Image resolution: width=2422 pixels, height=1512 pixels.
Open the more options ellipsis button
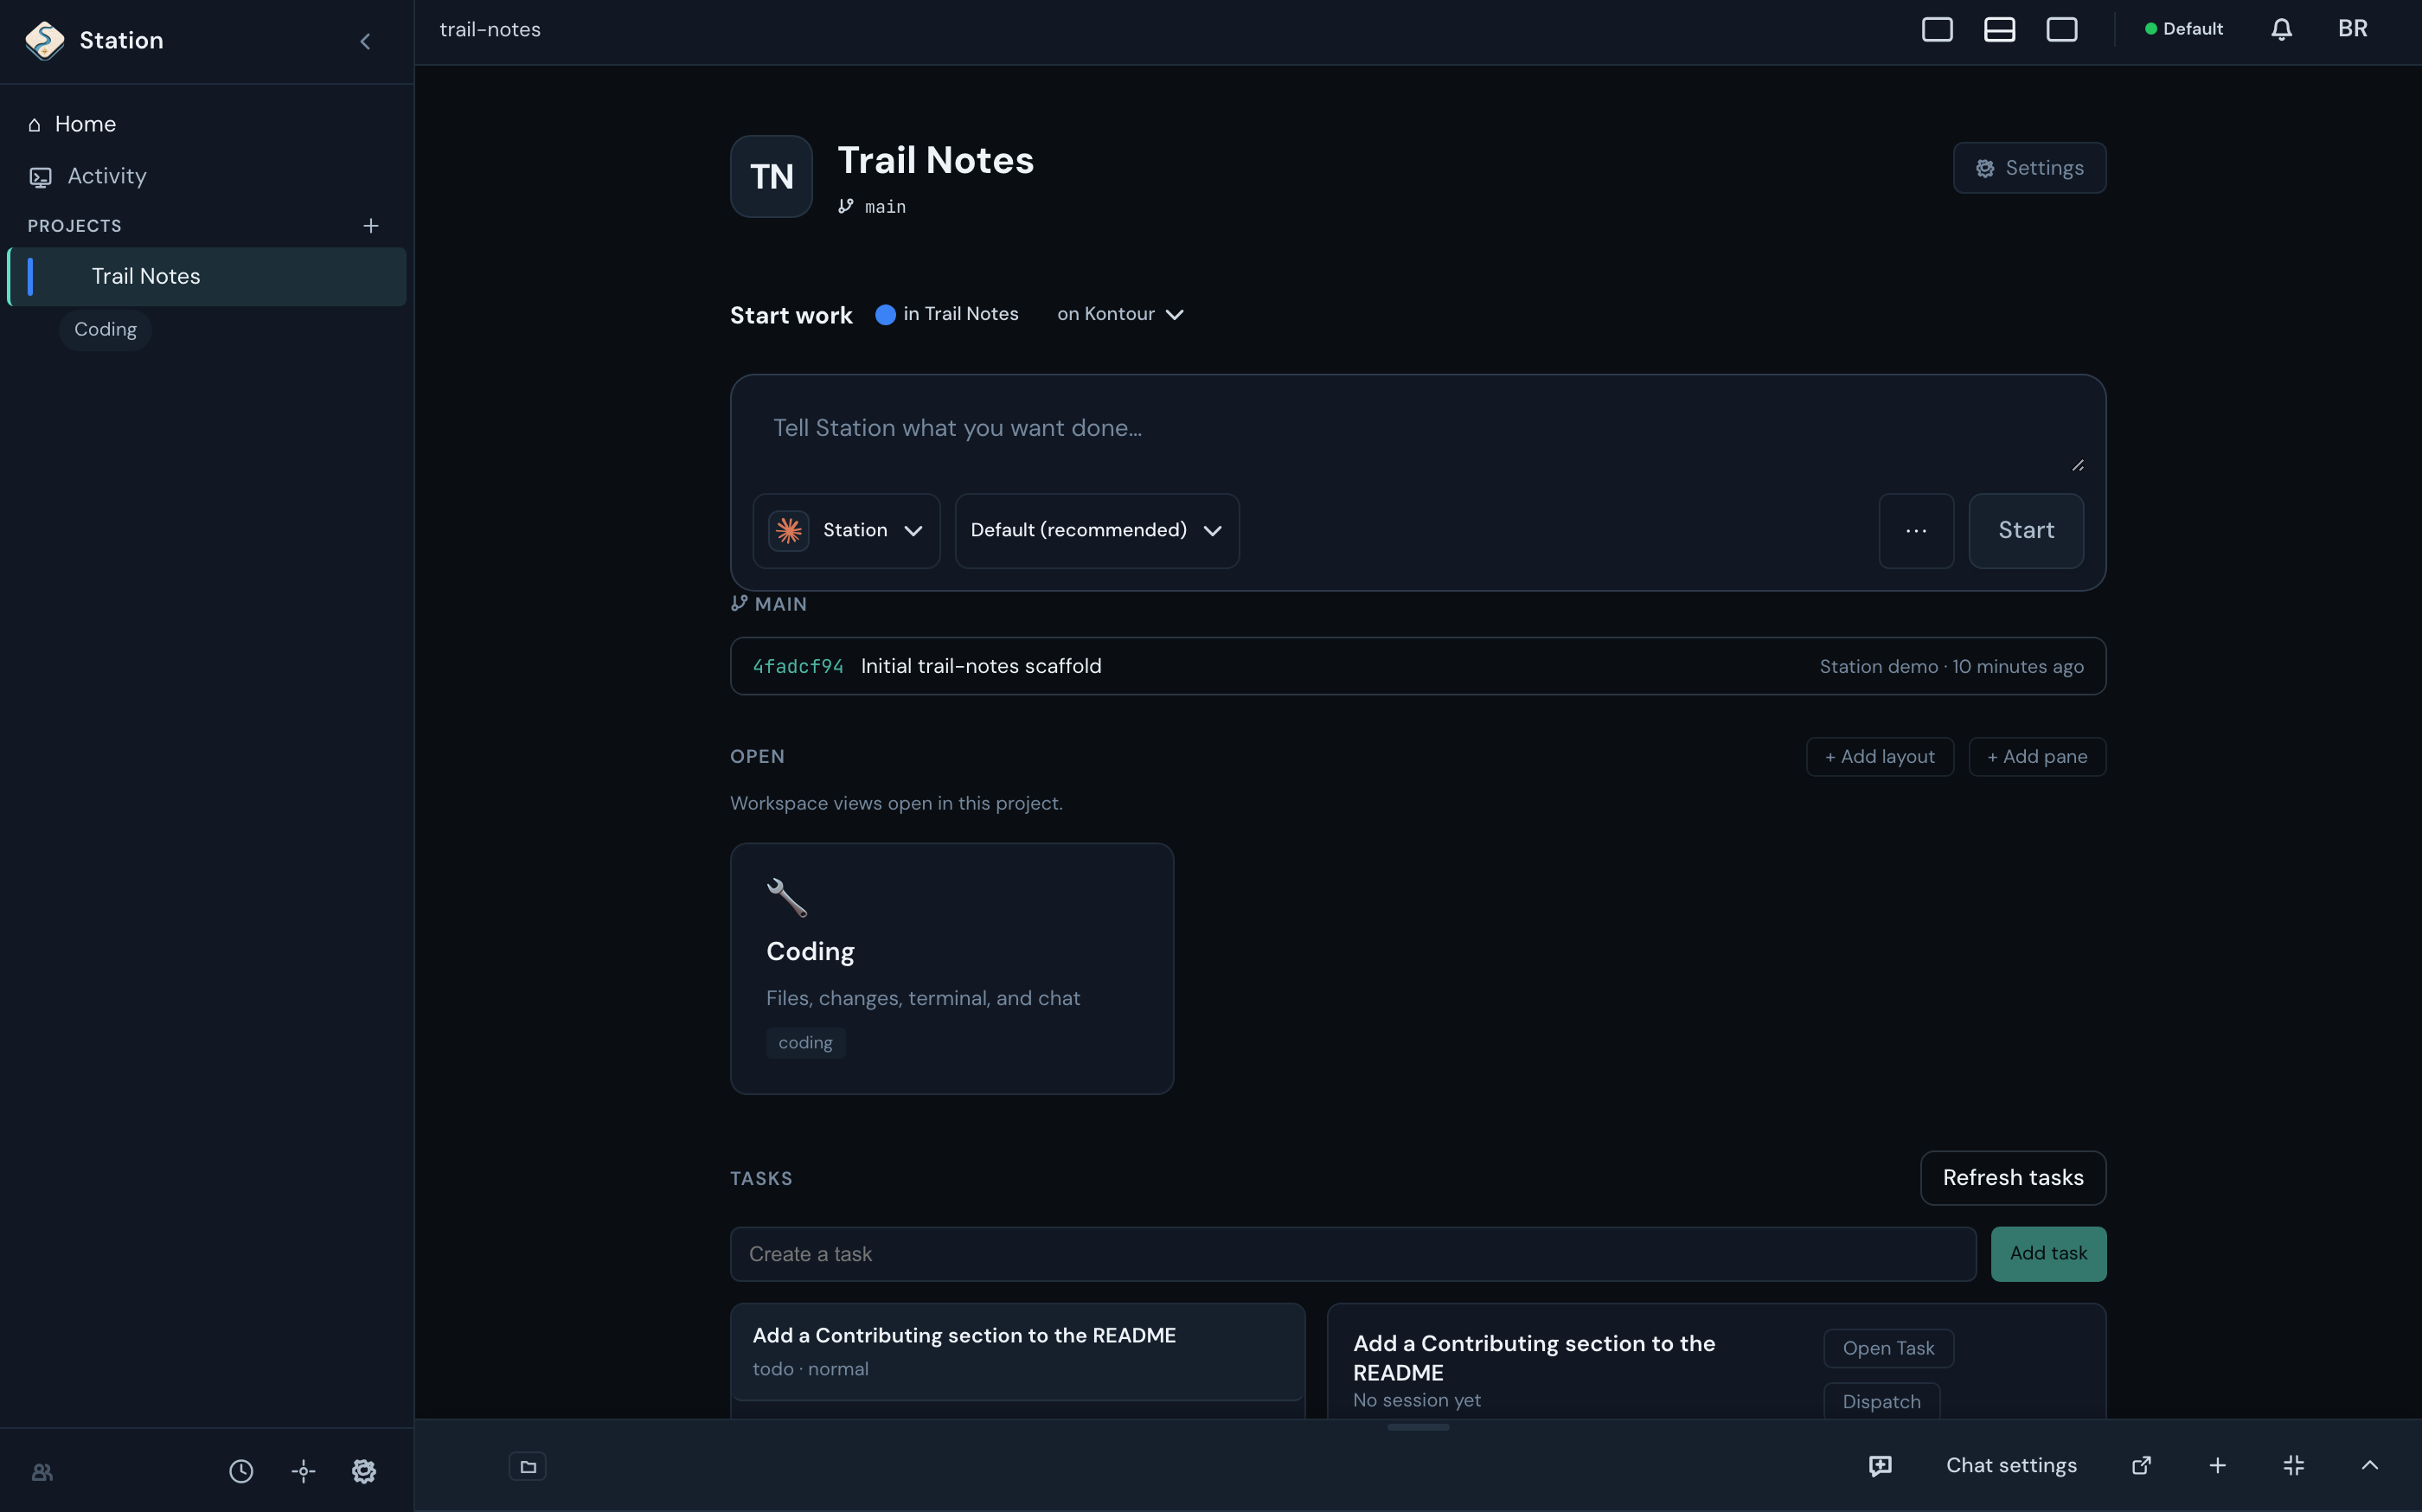point(1916,530)
